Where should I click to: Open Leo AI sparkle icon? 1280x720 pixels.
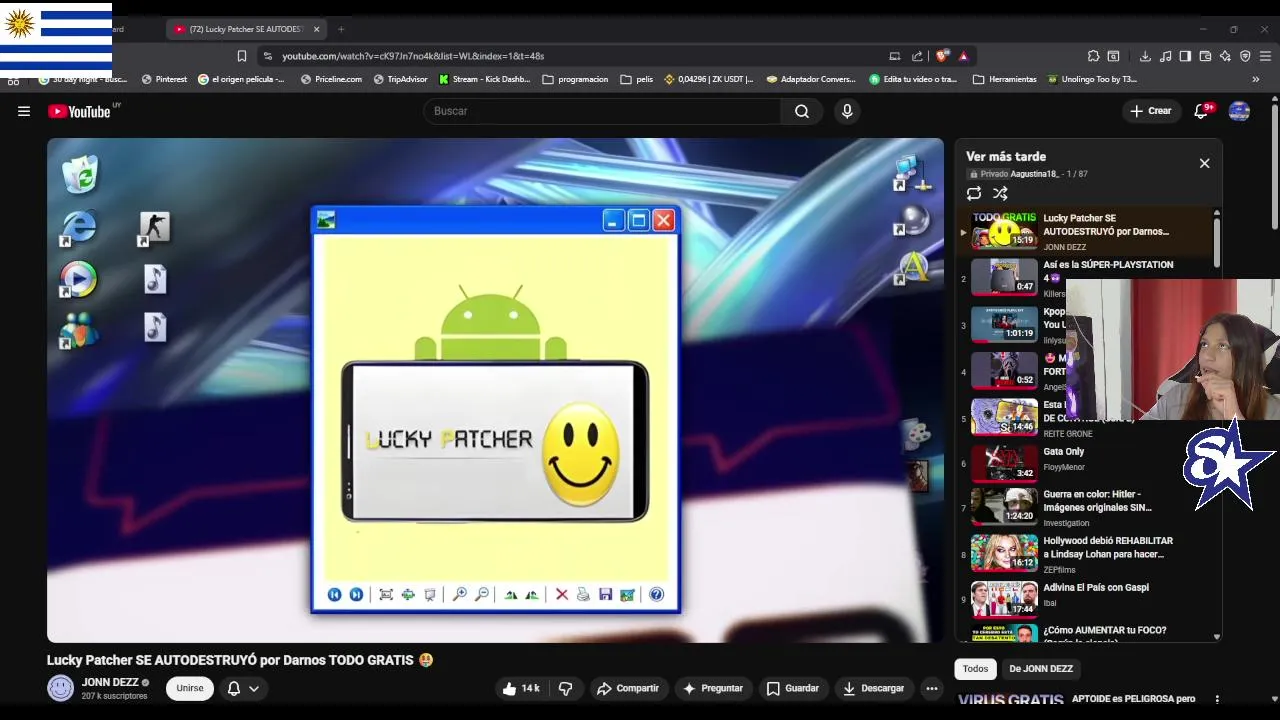pyautogui.click(x=1225, y=56)
